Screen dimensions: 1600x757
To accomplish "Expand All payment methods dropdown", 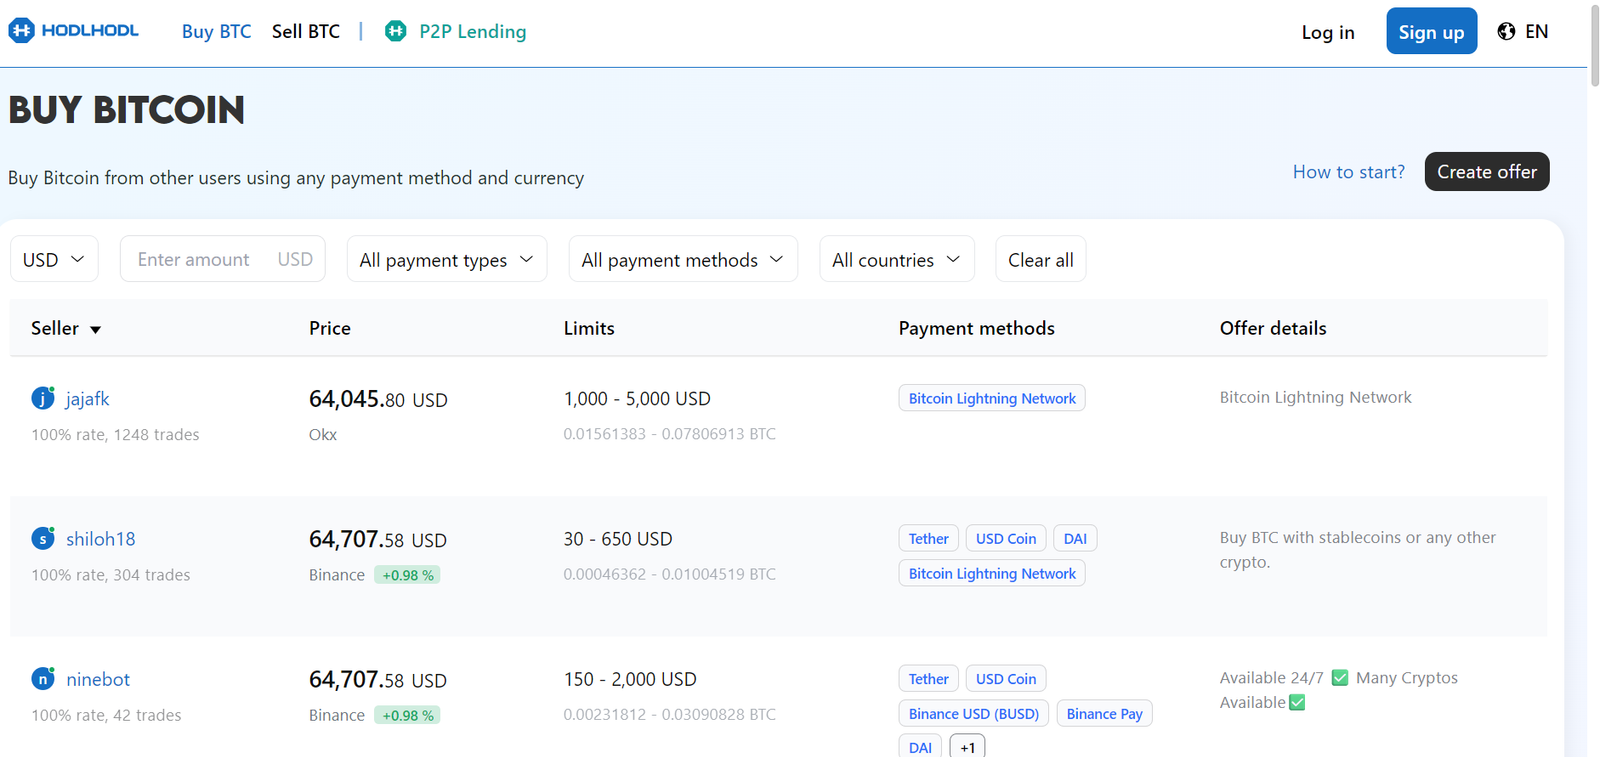I will click(x=683, y=259).
